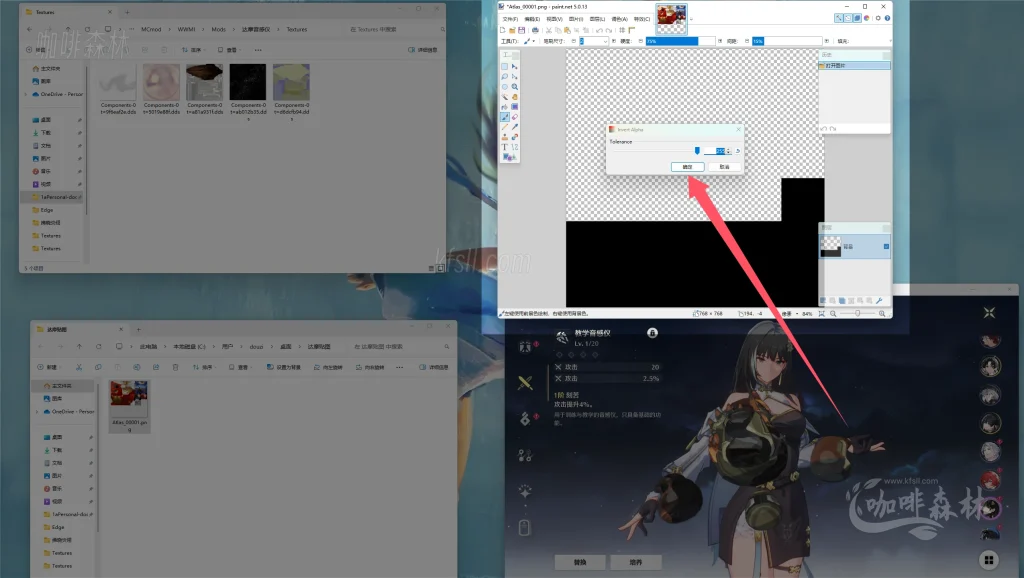Image resolution: width=1024 pixels, height=578 pixels.
Task: Choose the Zoom magnifier tool
Action: coord(515,87)
